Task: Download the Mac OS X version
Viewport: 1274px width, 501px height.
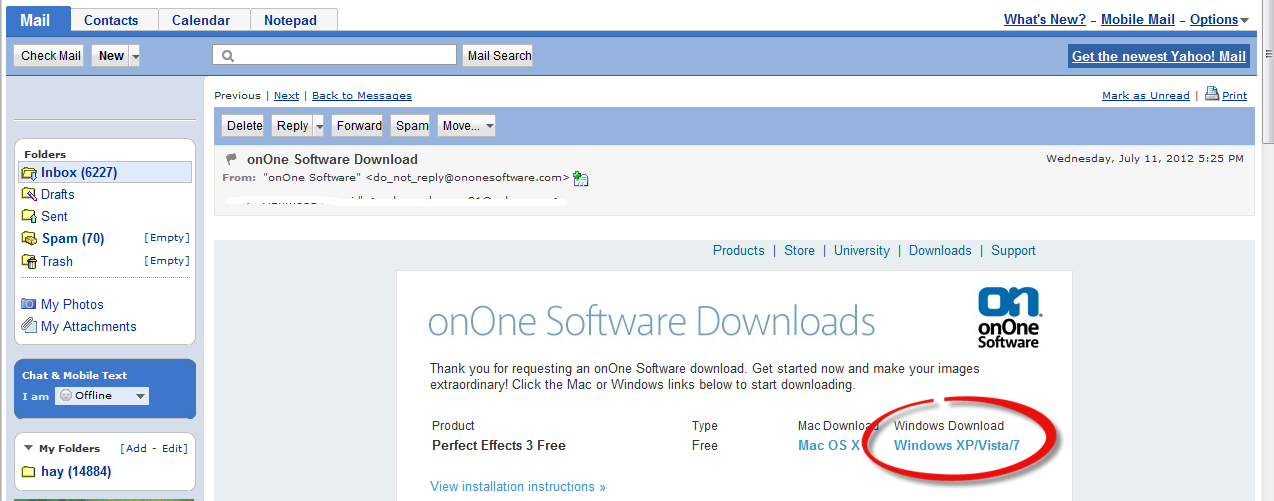Action: pyautogui.click(x=829, y=446)
